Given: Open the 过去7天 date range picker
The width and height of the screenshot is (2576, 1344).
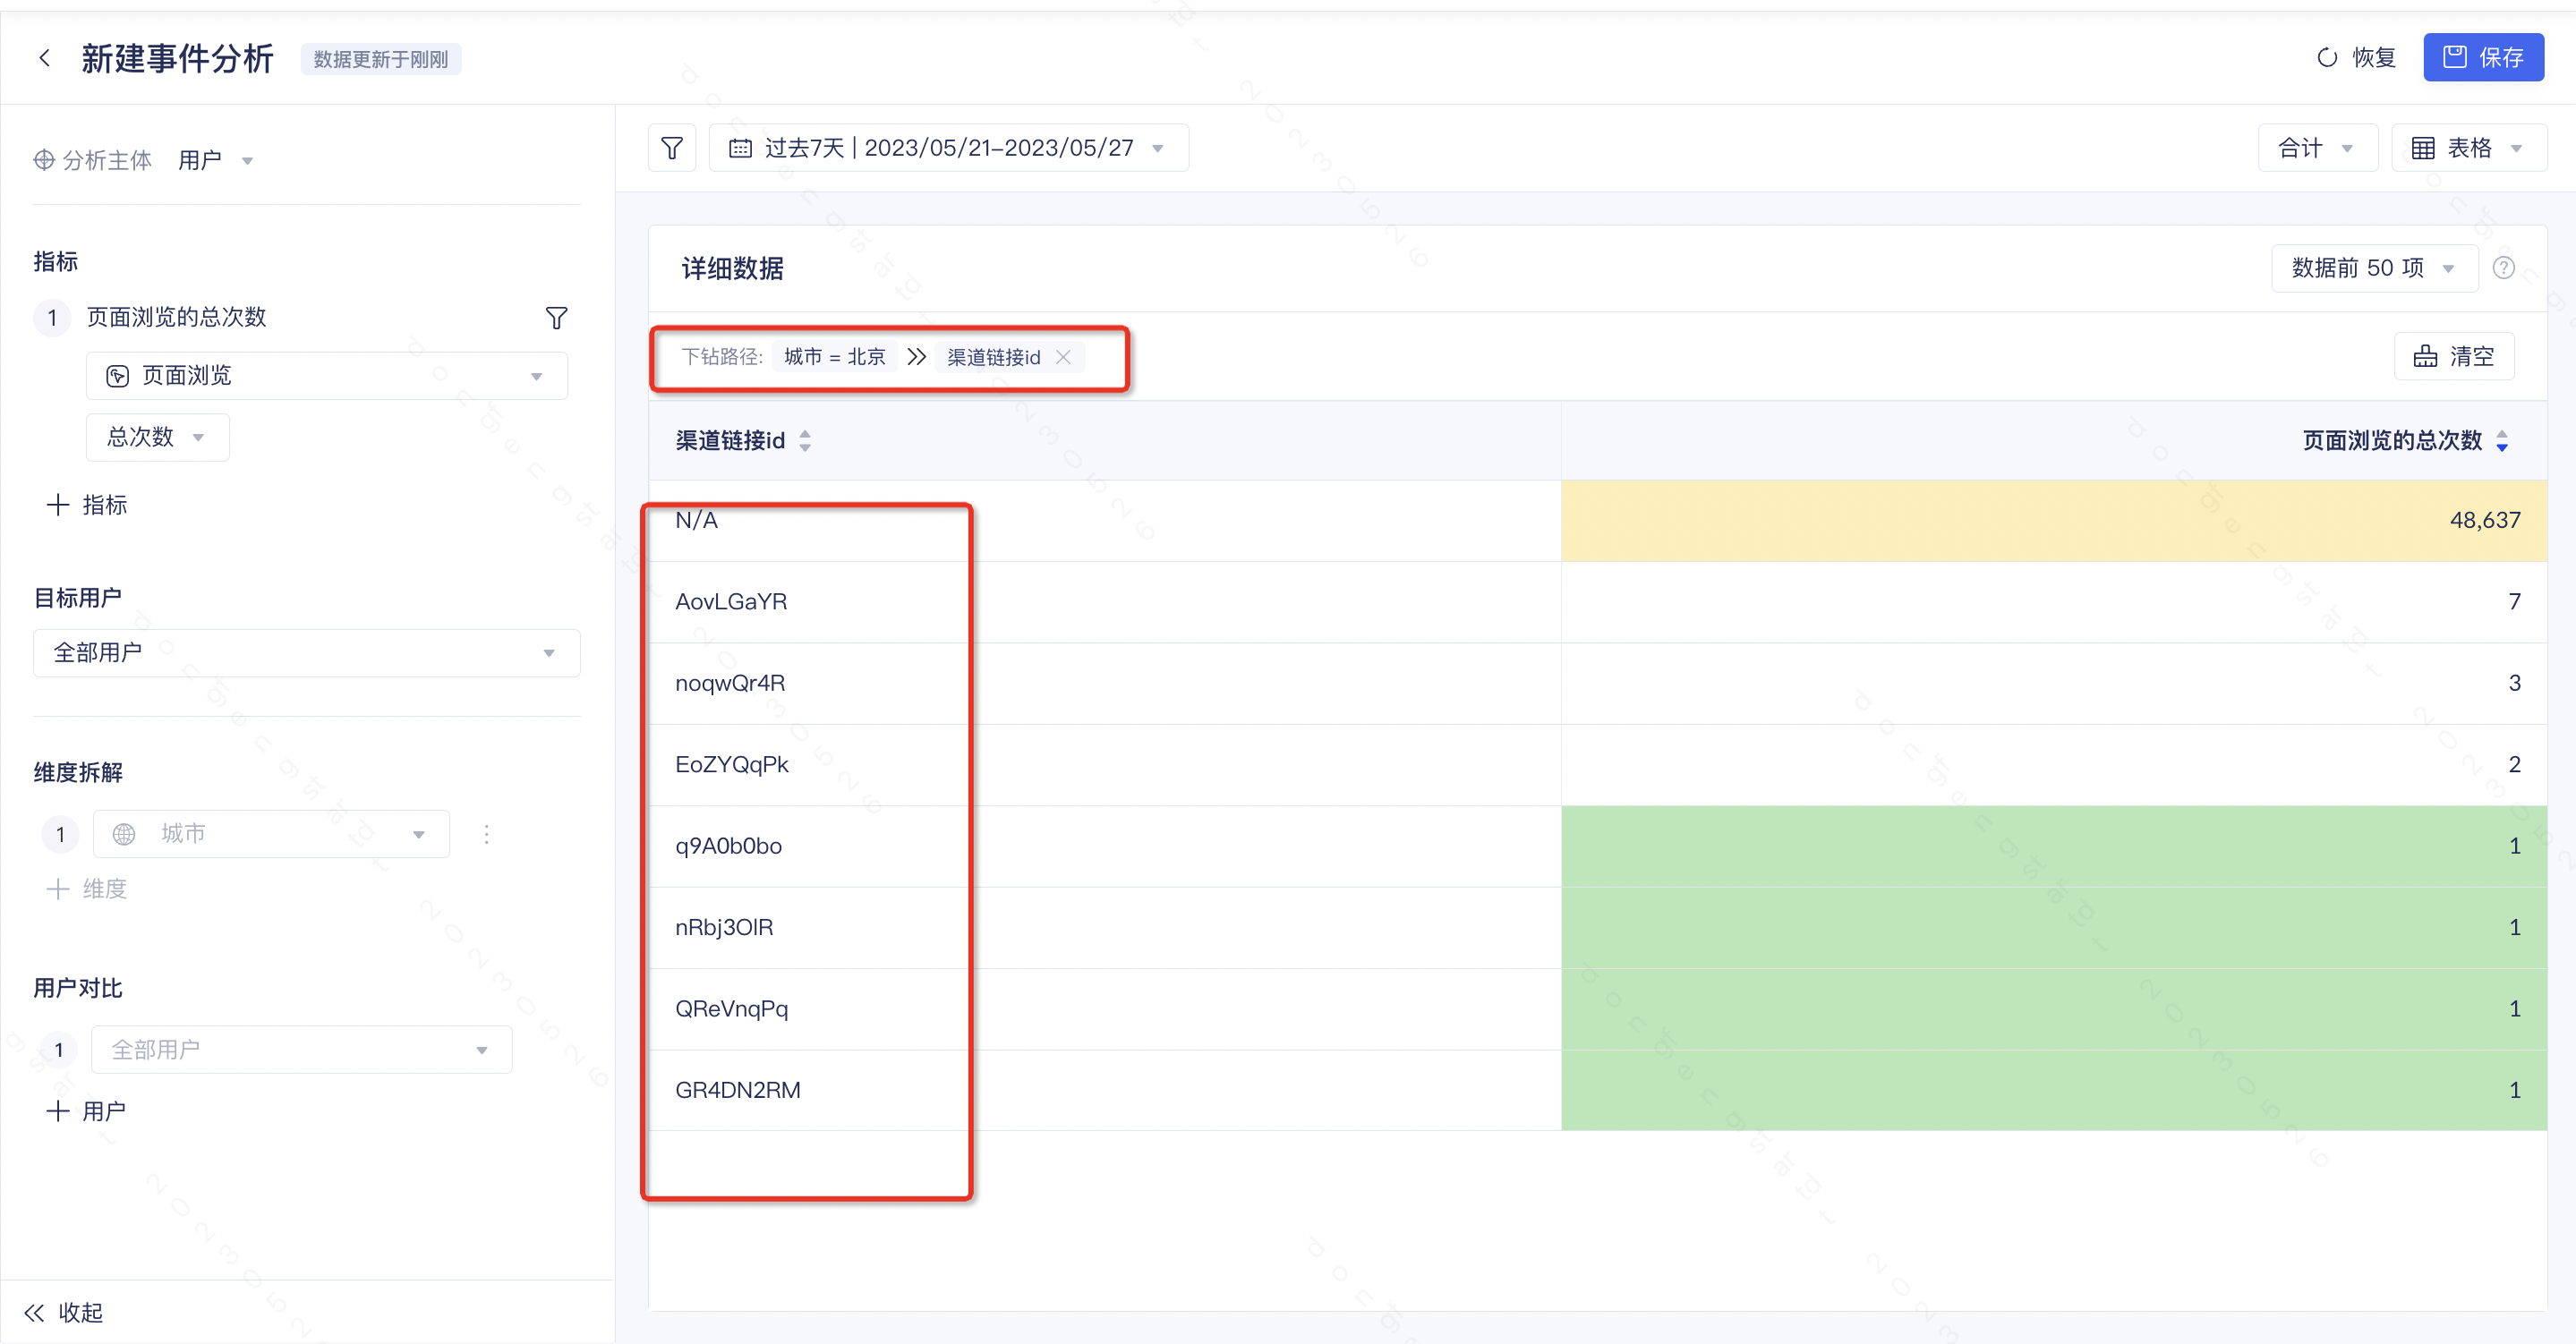Looking at the screenshot, I should tap(948, 148).
